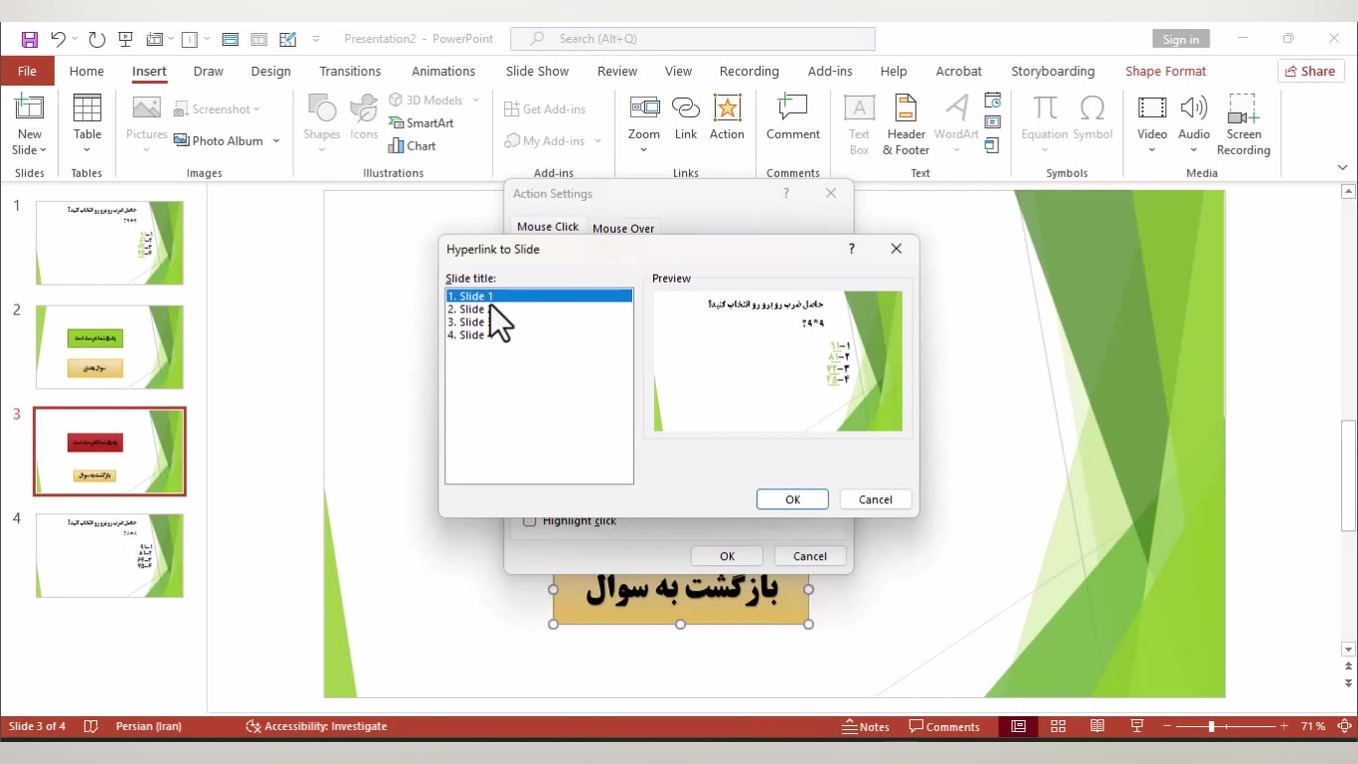Start slideshow from beginning in Quick Access Toolbar

point(126,39)
